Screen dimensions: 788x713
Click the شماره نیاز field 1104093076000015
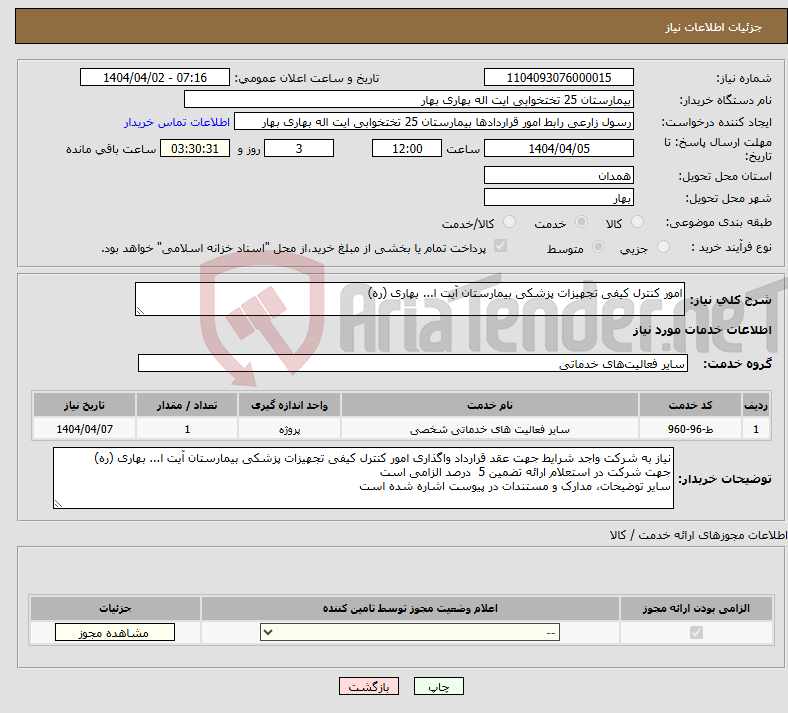tap(558, 78)
